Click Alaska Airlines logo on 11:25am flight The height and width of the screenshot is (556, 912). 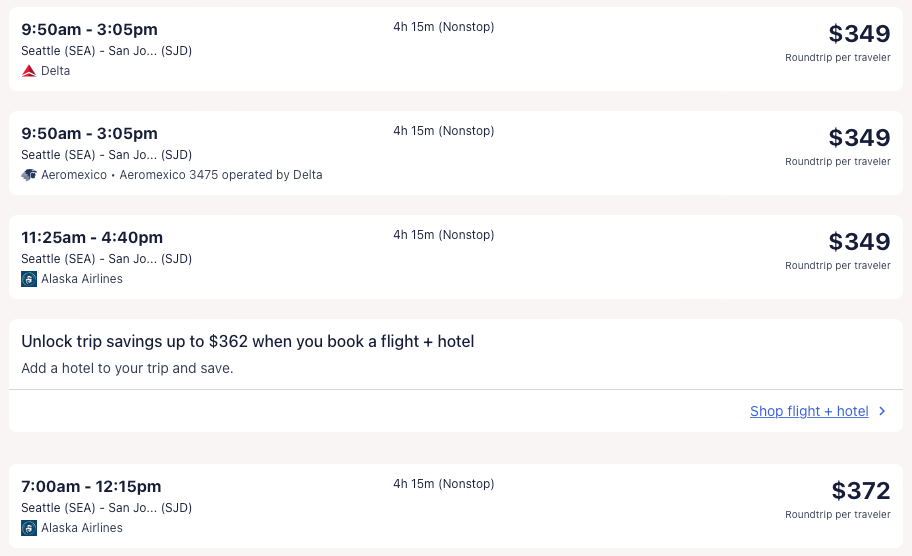tap(29, 279)
